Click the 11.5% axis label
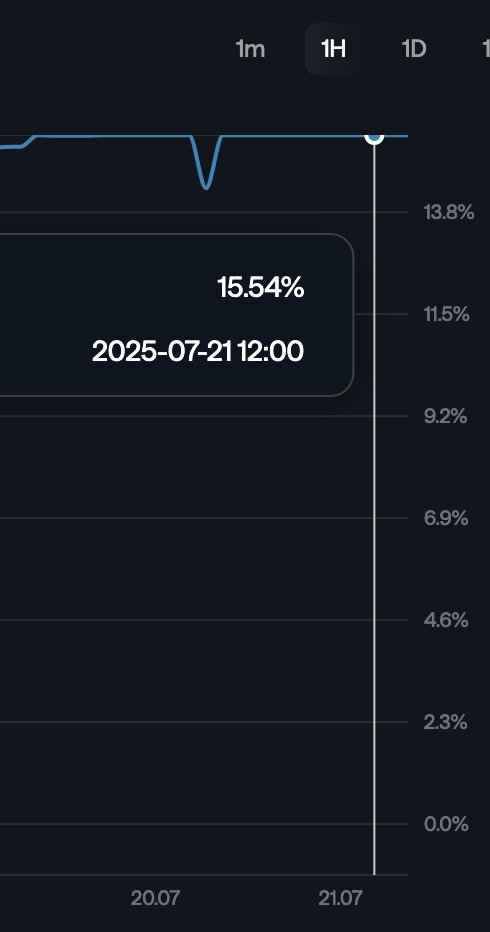 click(x=447, y=314)
